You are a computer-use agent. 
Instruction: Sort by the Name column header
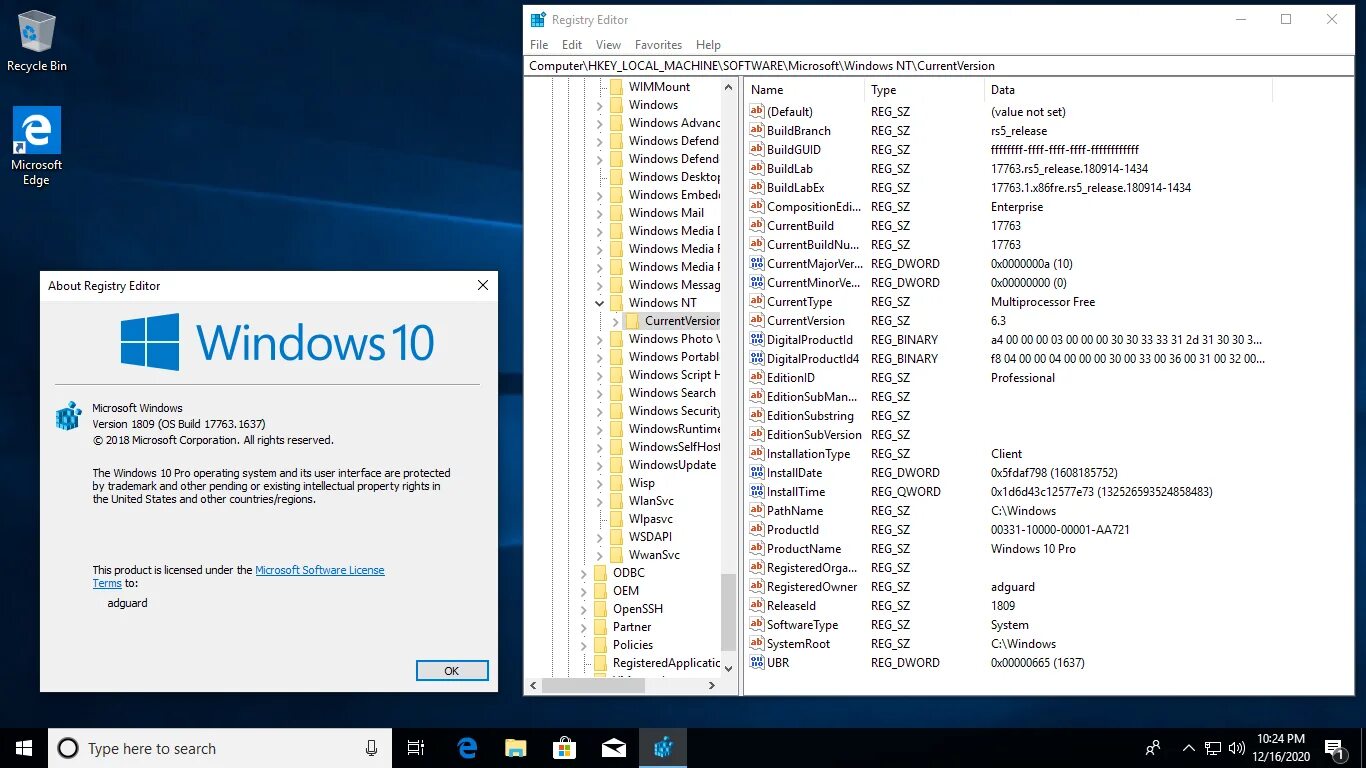click(x=805, y=90)
